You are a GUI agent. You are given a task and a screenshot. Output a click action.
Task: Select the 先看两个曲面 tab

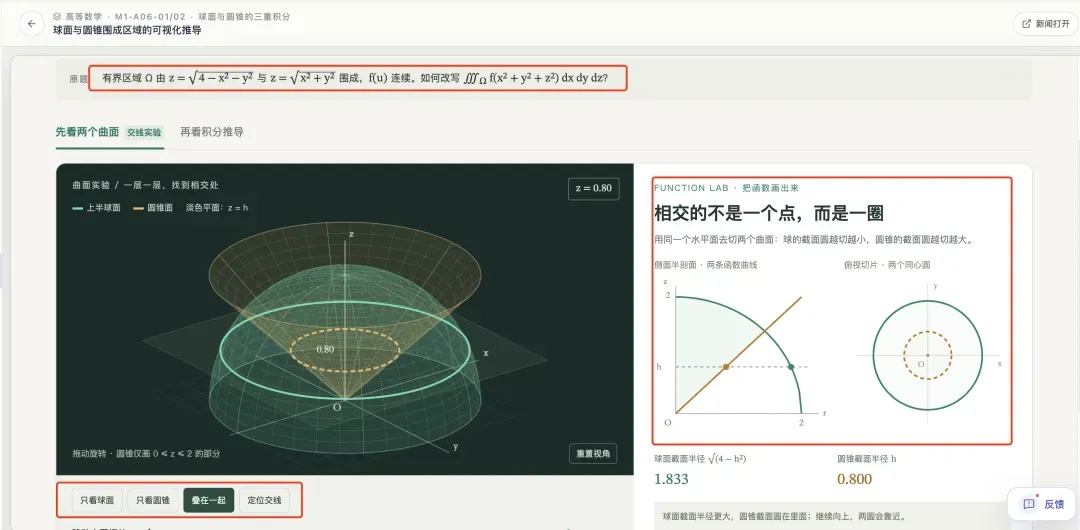pos(87,132)
